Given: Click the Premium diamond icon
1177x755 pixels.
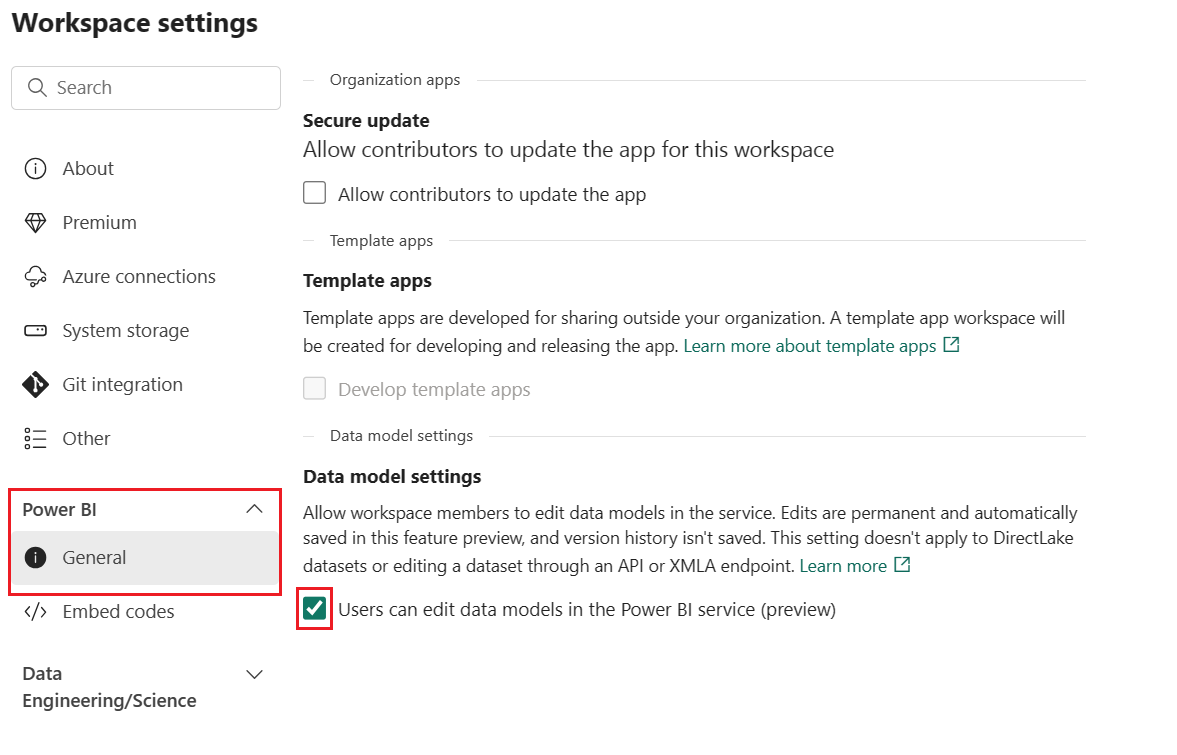Looking at the screenshot, I should tap(36, 222).
